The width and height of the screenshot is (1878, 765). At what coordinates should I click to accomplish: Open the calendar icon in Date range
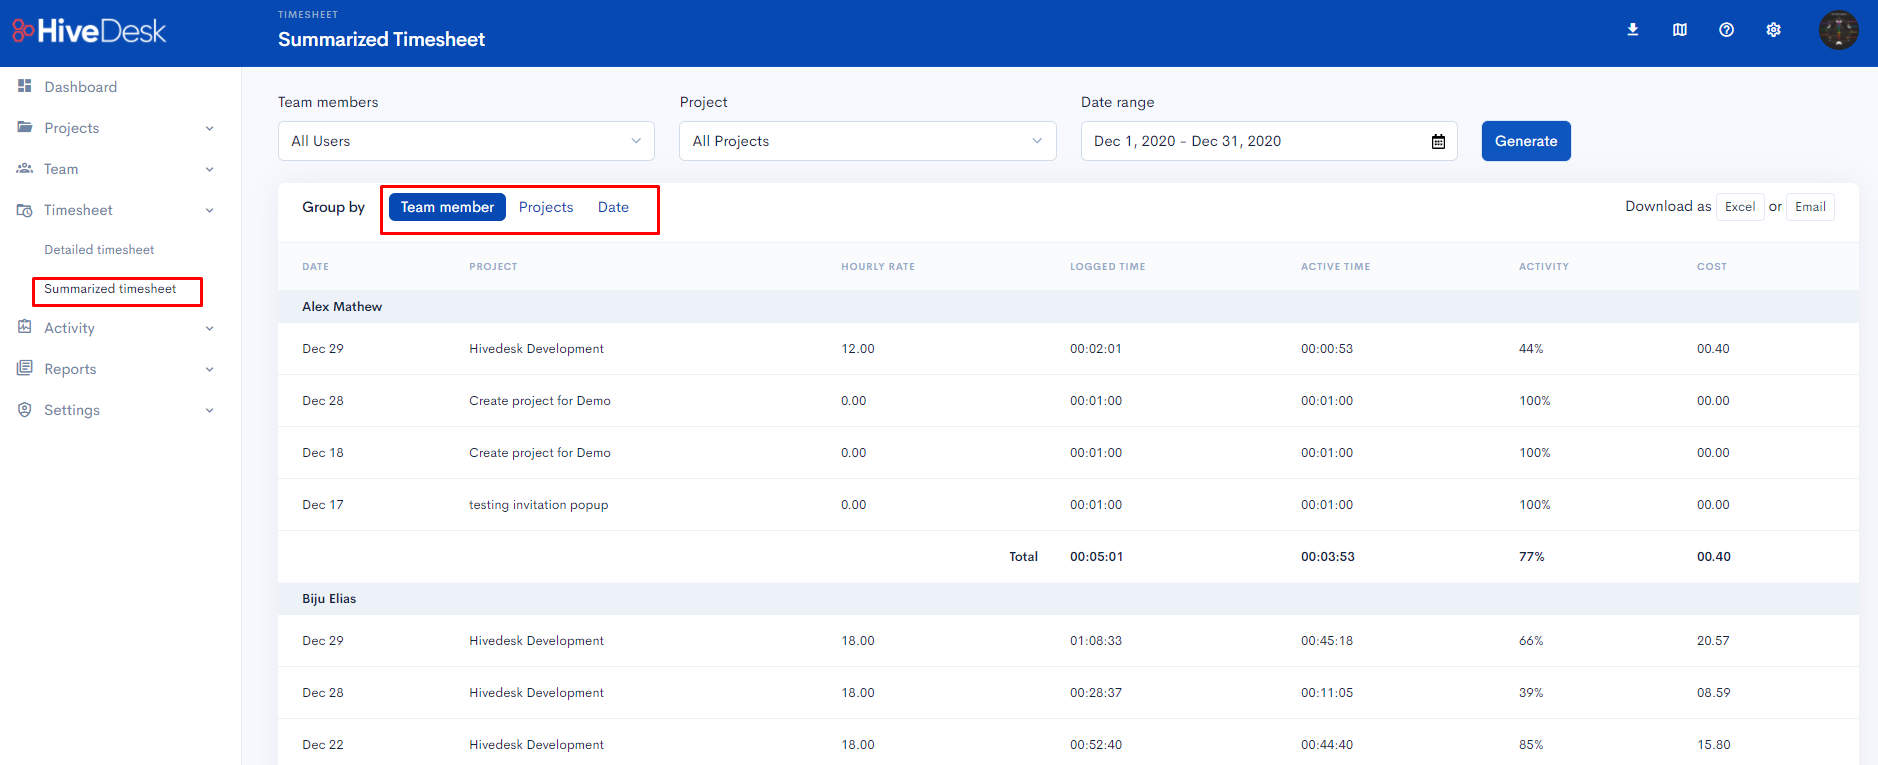[1438, 141]
